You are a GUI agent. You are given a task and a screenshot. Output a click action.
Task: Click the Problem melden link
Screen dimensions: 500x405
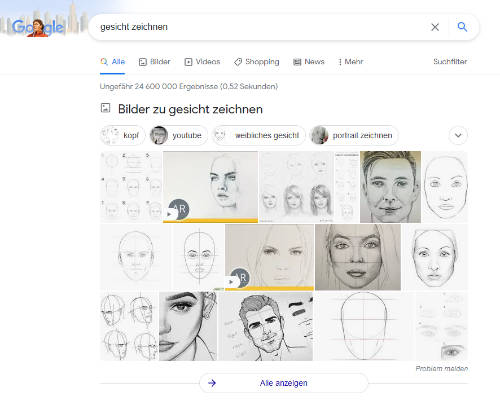pos(442,368)
